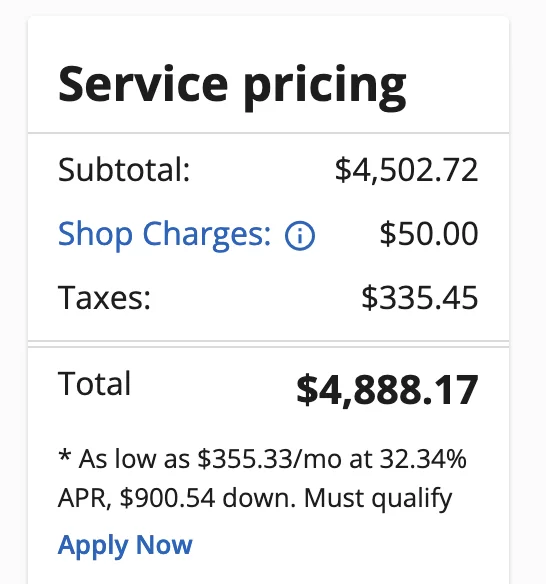Click the bold $4,888.17 total amount

tap(387, 390)
